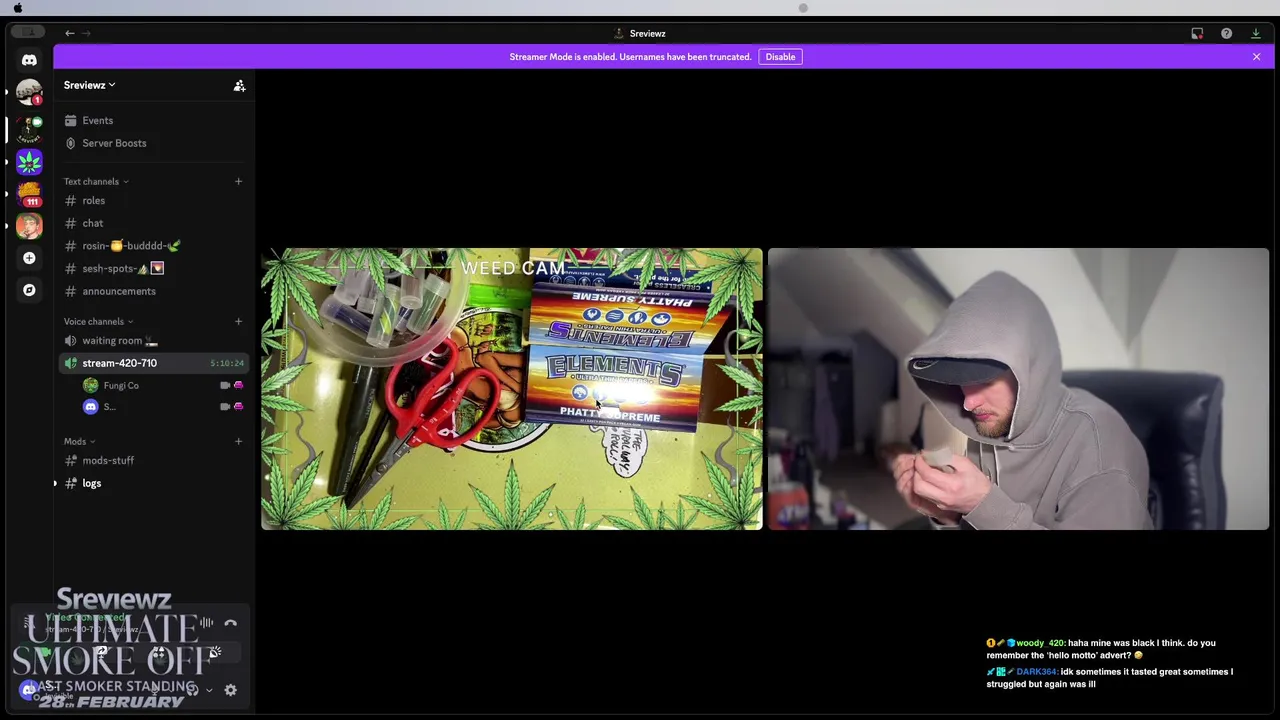
Task: Open the Sreviewz server dropdown menu
Action: pyautogui.click(x=90, y=85)
